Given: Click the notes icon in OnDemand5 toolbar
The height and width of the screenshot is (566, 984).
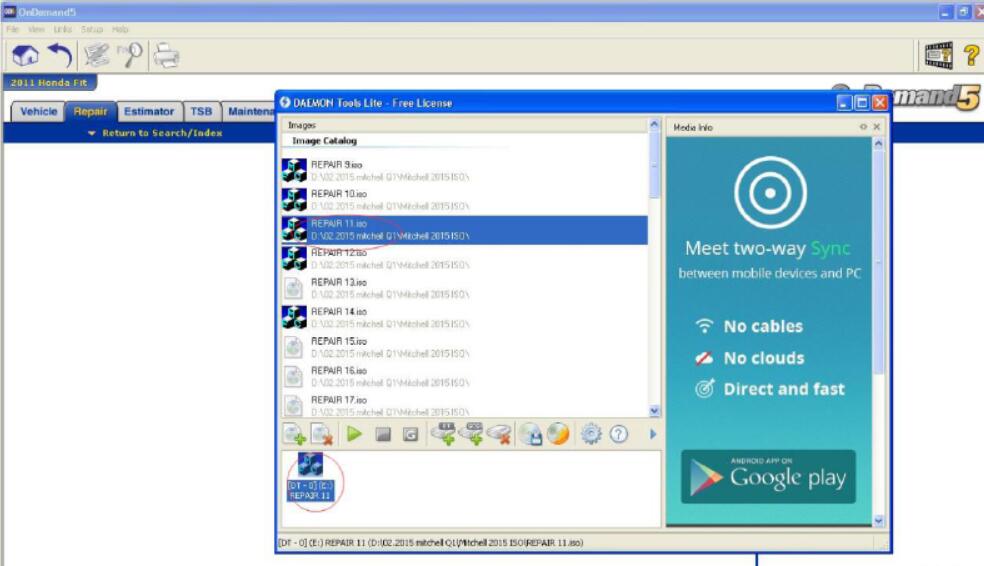Looking at the screenshot, I should click(97, 55).
